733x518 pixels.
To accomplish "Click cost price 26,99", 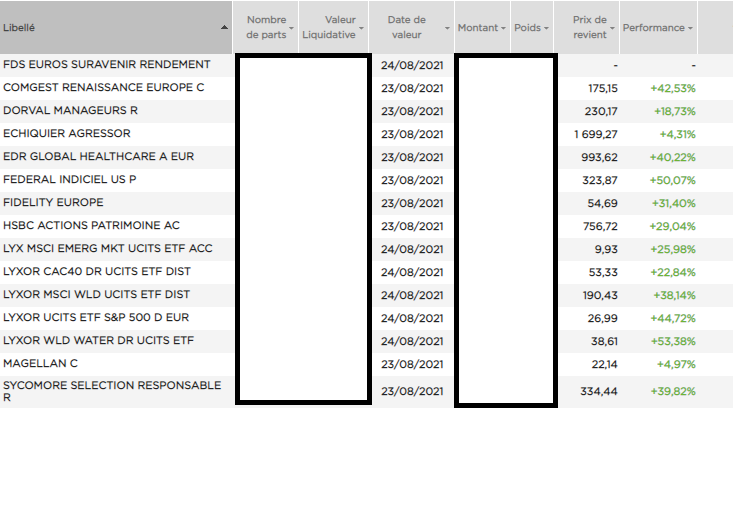I will tap(603, 318).
